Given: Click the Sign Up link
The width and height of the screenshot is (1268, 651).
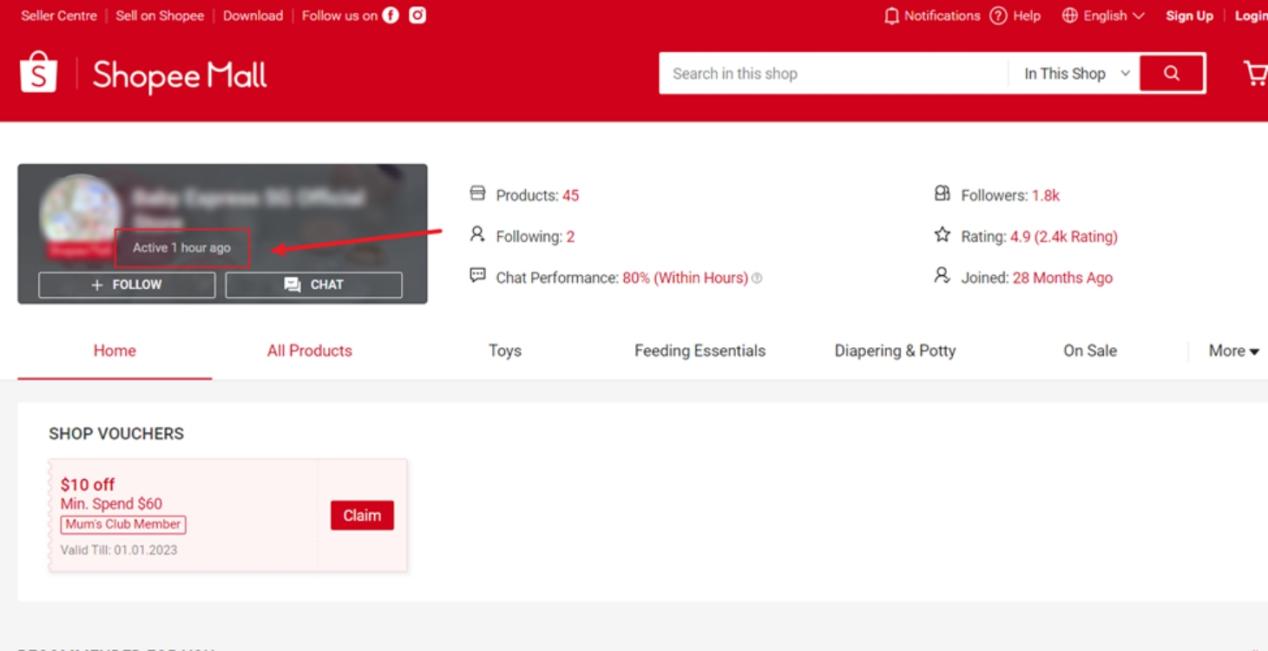Looking at the screenshot, I should 1189,16.
